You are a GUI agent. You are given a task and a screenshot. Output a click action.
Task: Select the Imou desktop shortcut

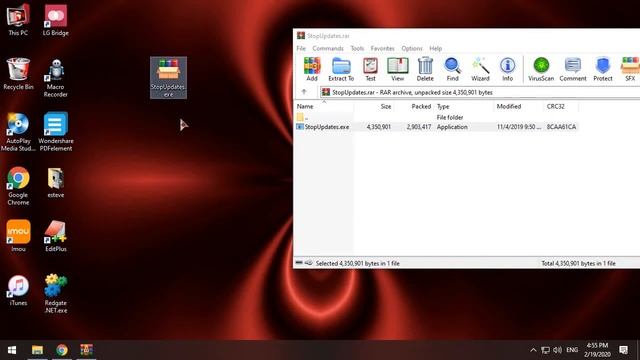coord(18,236)
